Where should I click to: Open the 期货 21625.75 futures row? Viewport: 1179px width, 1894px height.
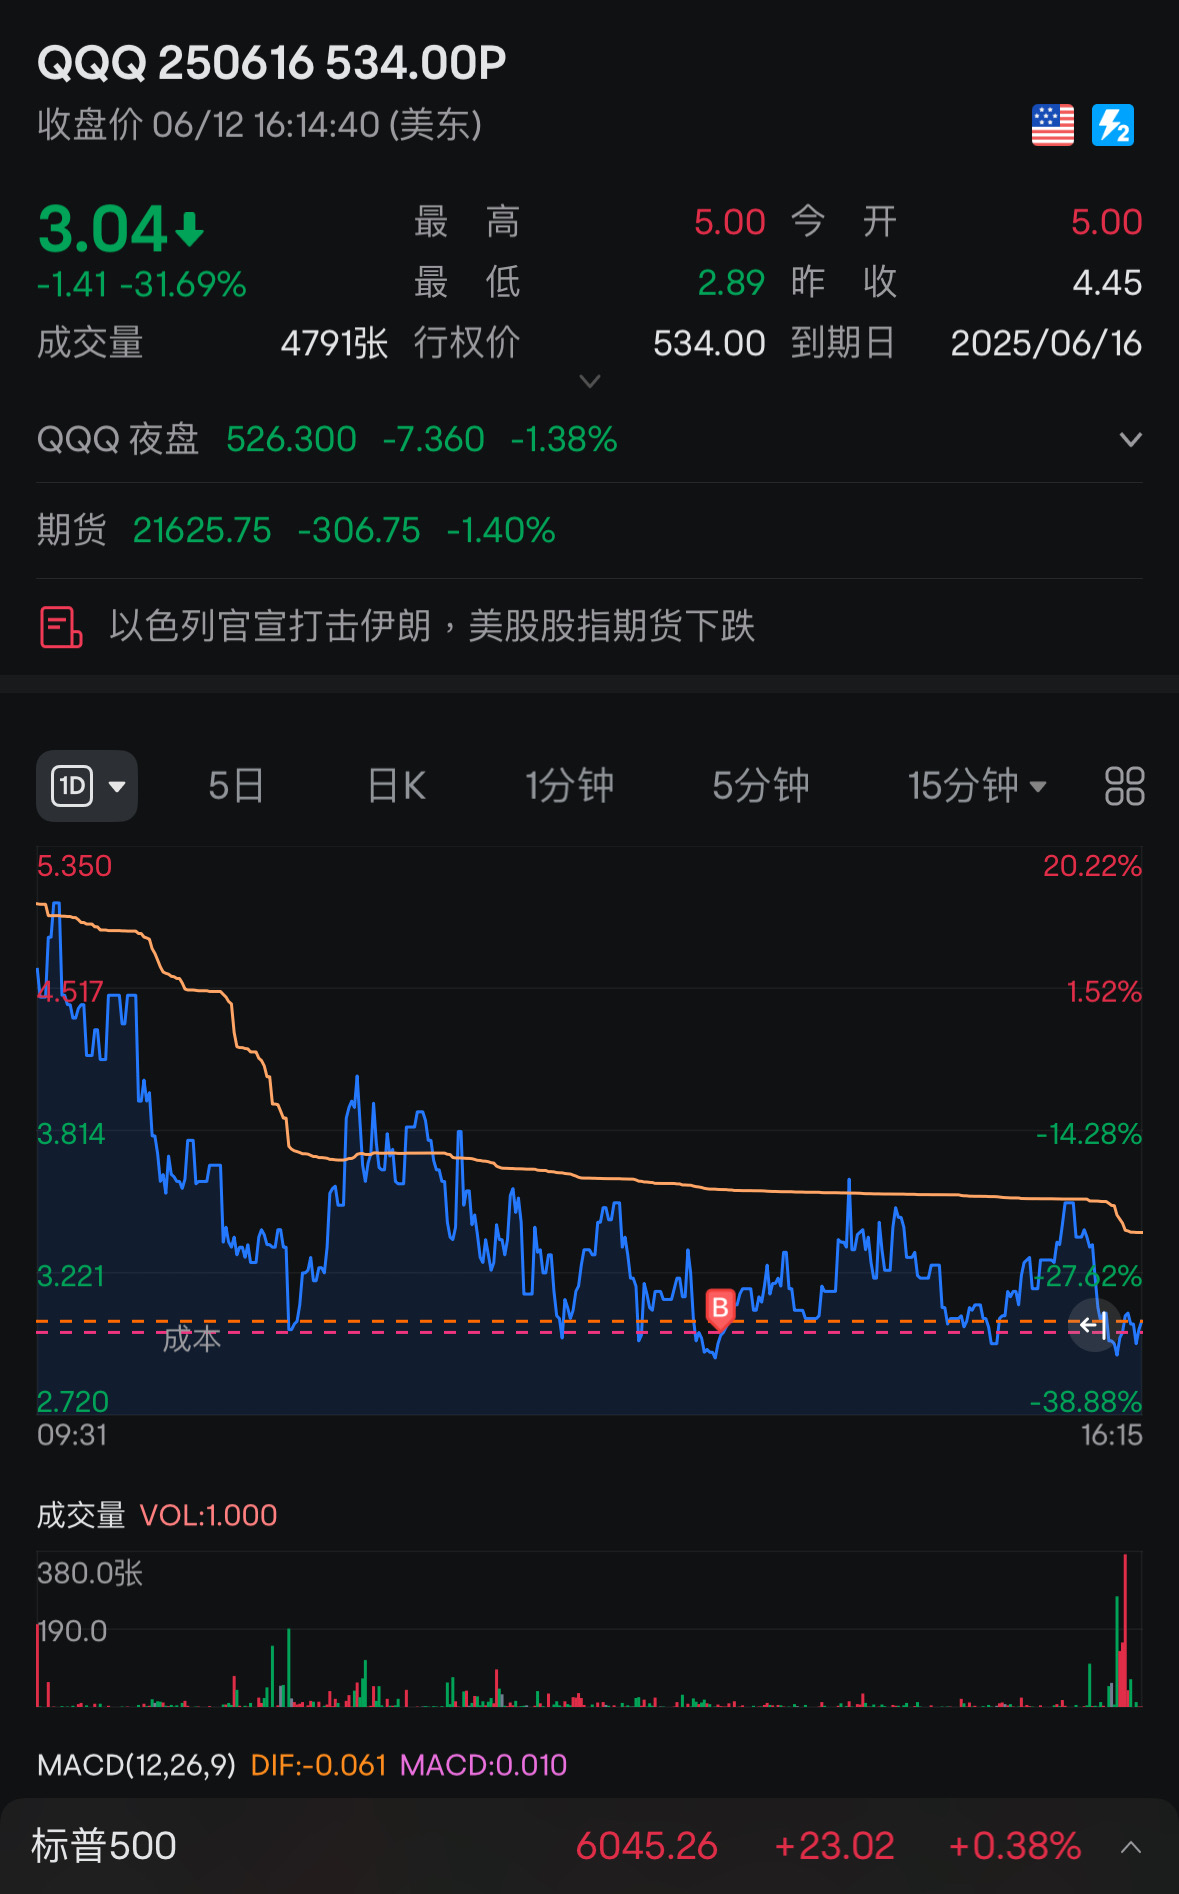(589, 530)
